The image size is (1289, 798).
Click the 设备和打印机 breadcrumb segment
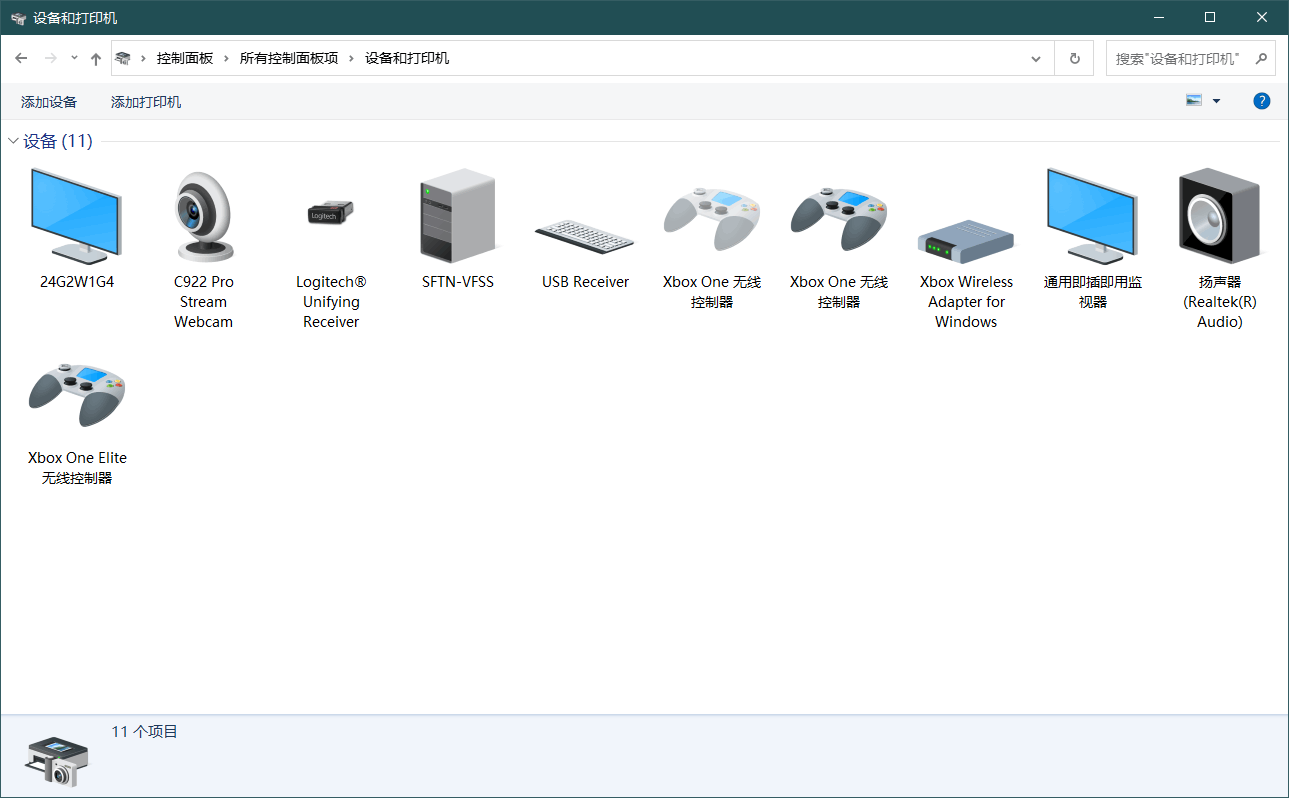[407, 58]
